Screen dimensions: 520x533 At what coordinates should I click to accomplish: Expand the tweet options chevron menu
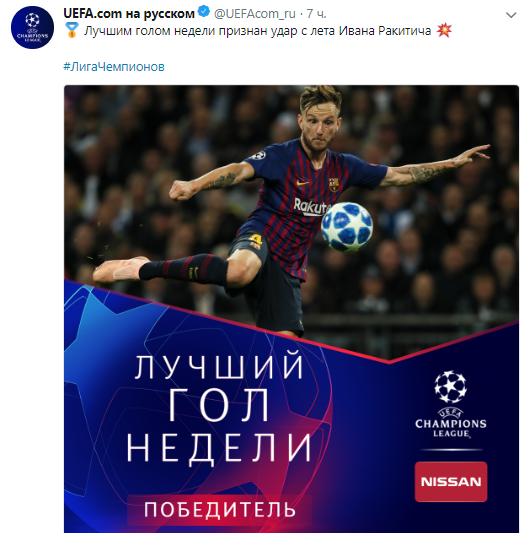(x=511, y=15)
